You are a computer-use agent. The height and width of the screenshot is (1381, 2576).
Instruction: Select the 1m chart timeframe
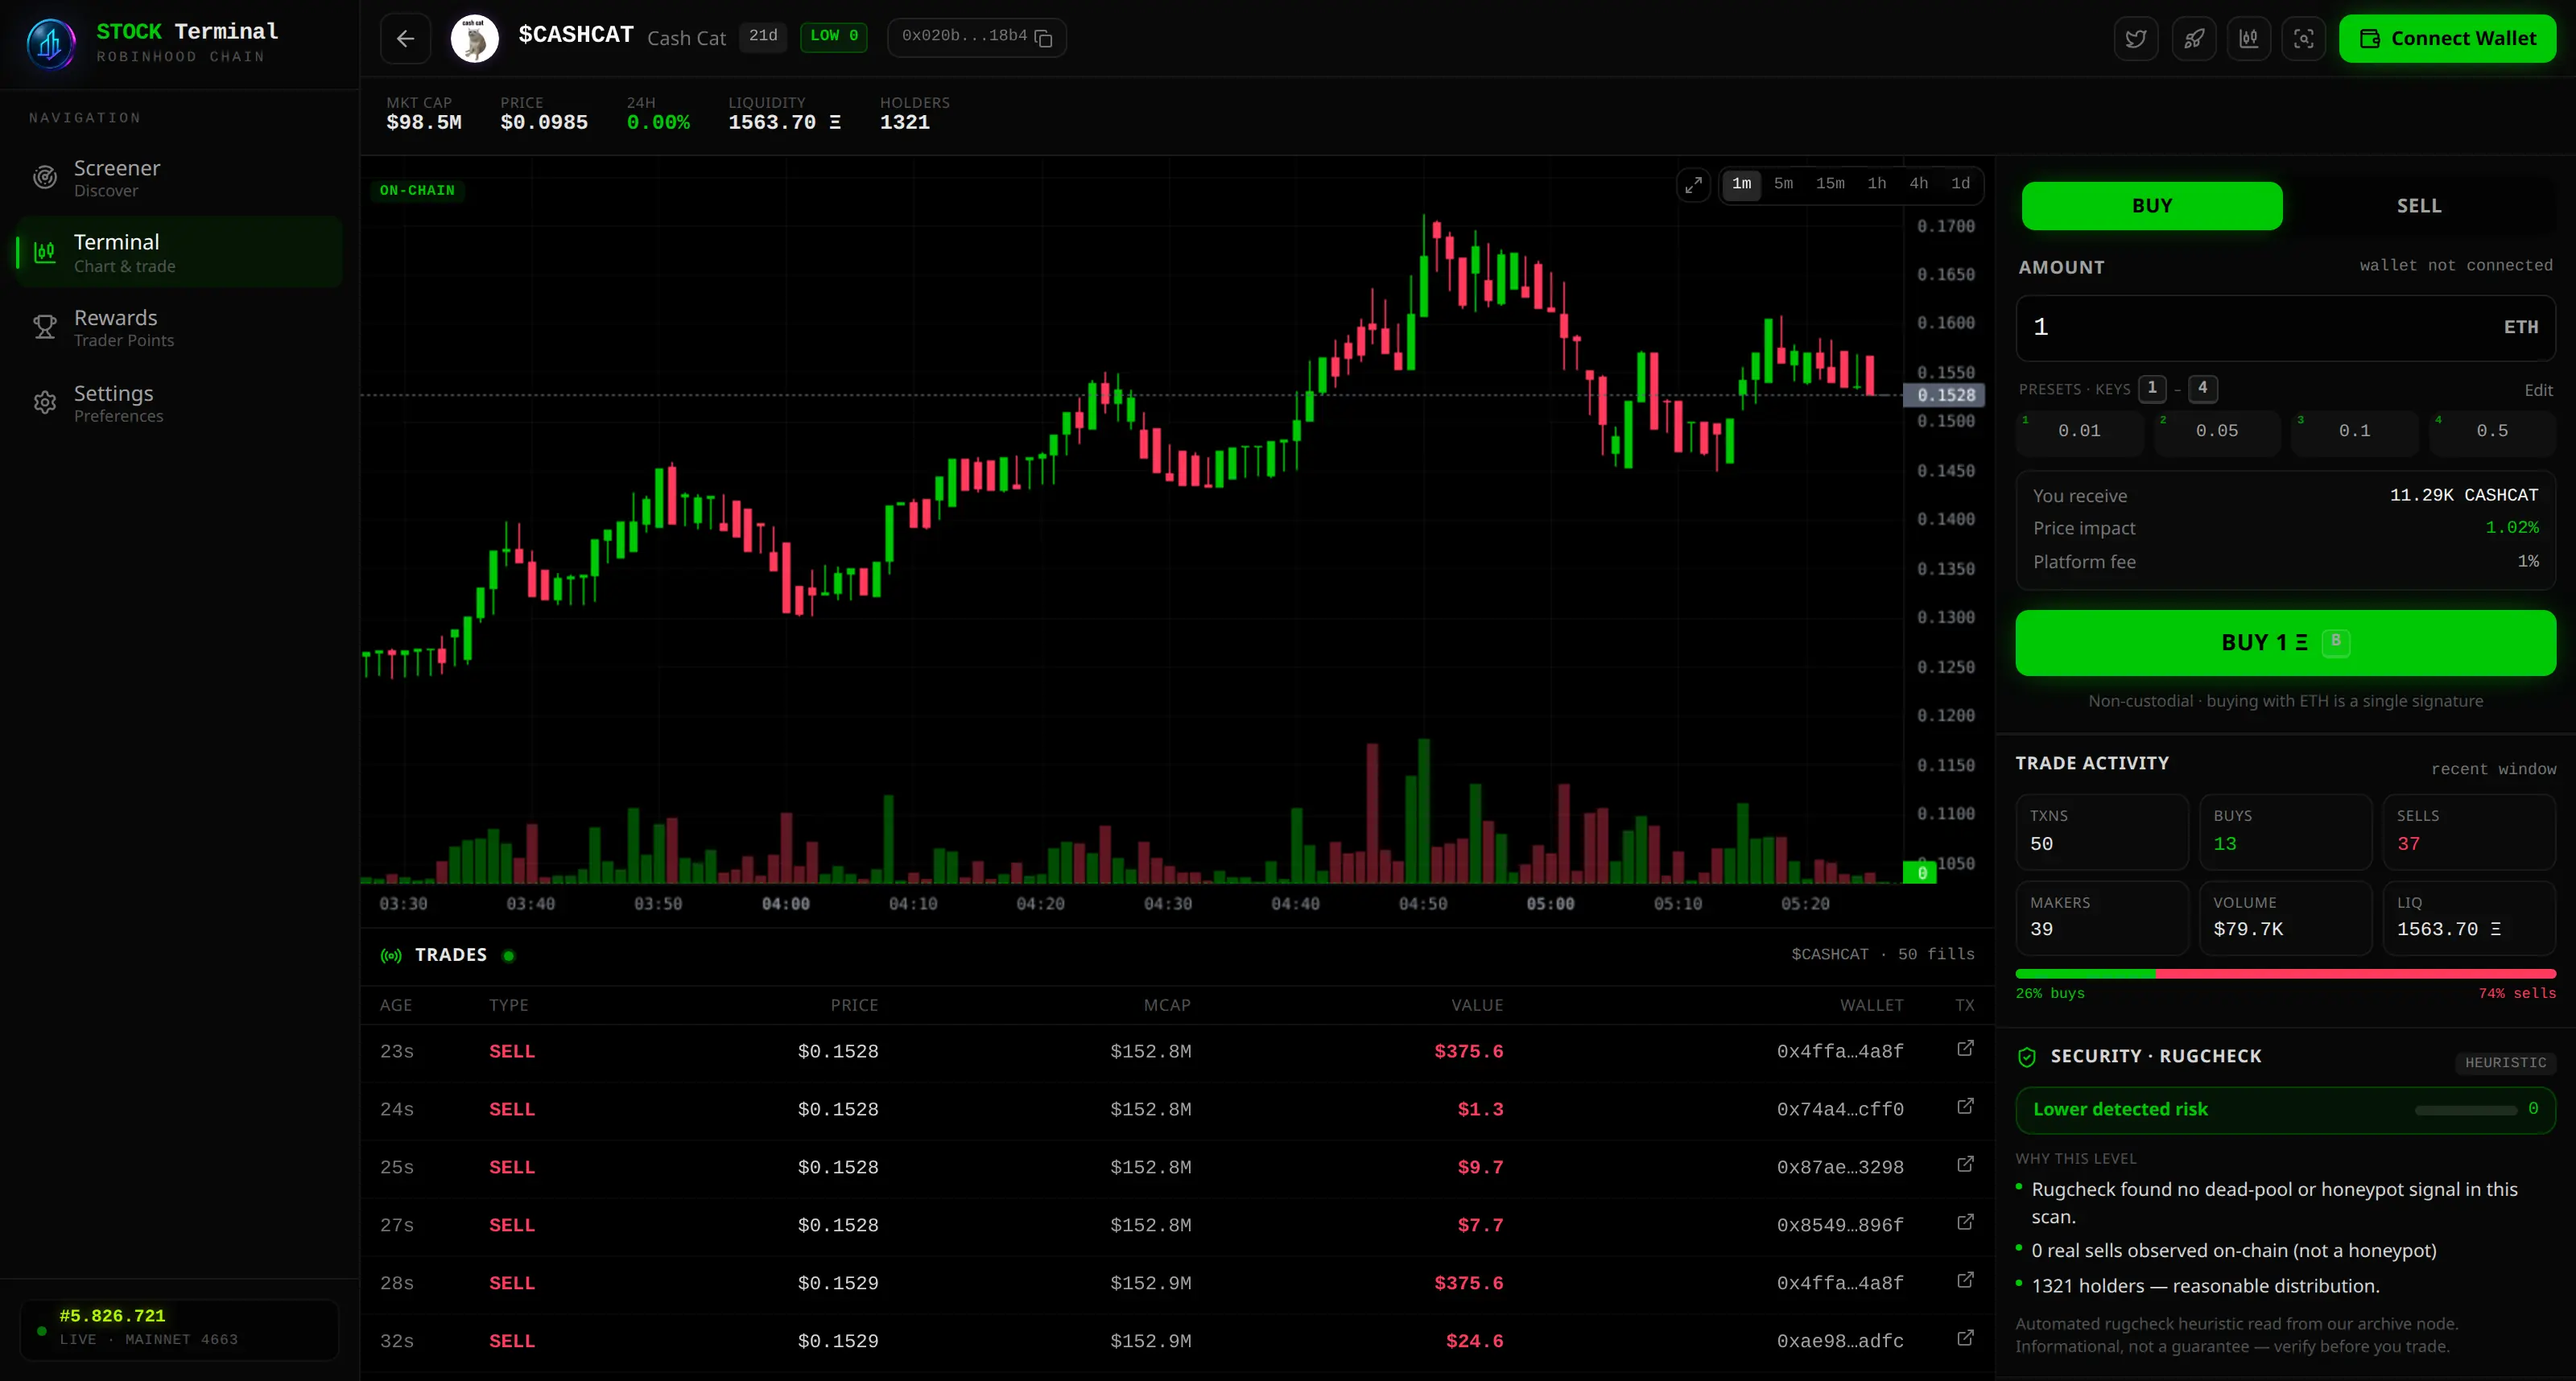[x=1741, y=184]
